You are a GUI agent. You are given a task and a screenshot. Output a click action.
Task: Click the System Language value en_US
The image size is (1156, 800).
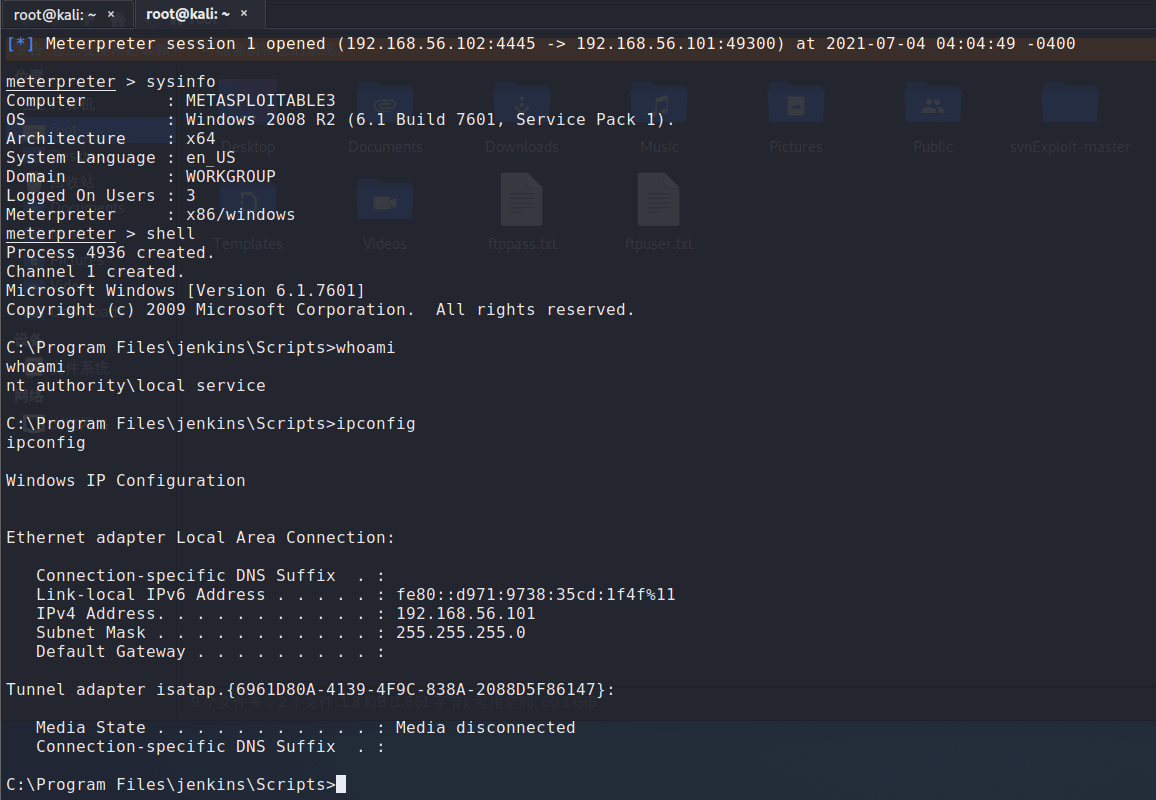click(210, 158)
